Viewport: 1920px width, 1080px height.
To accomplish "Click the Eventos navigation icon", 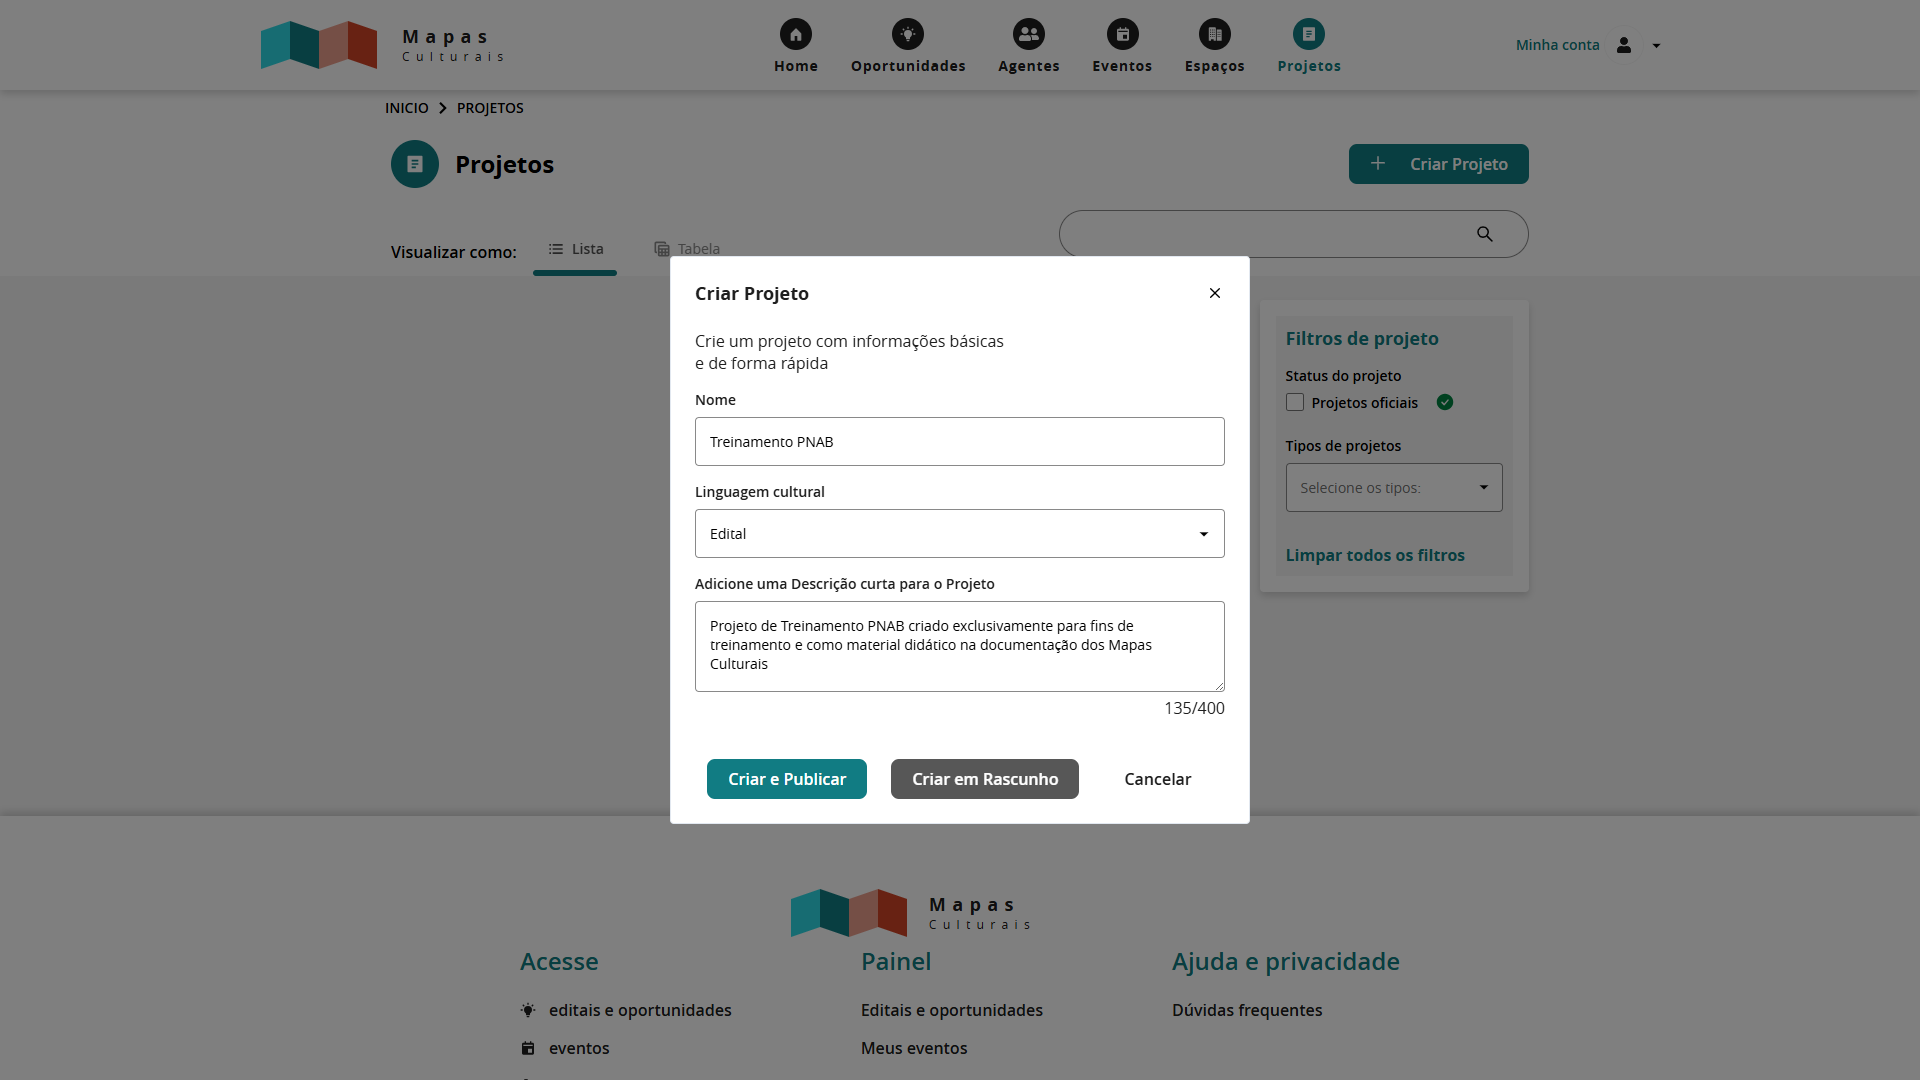I will click(x=1122, y=33).
